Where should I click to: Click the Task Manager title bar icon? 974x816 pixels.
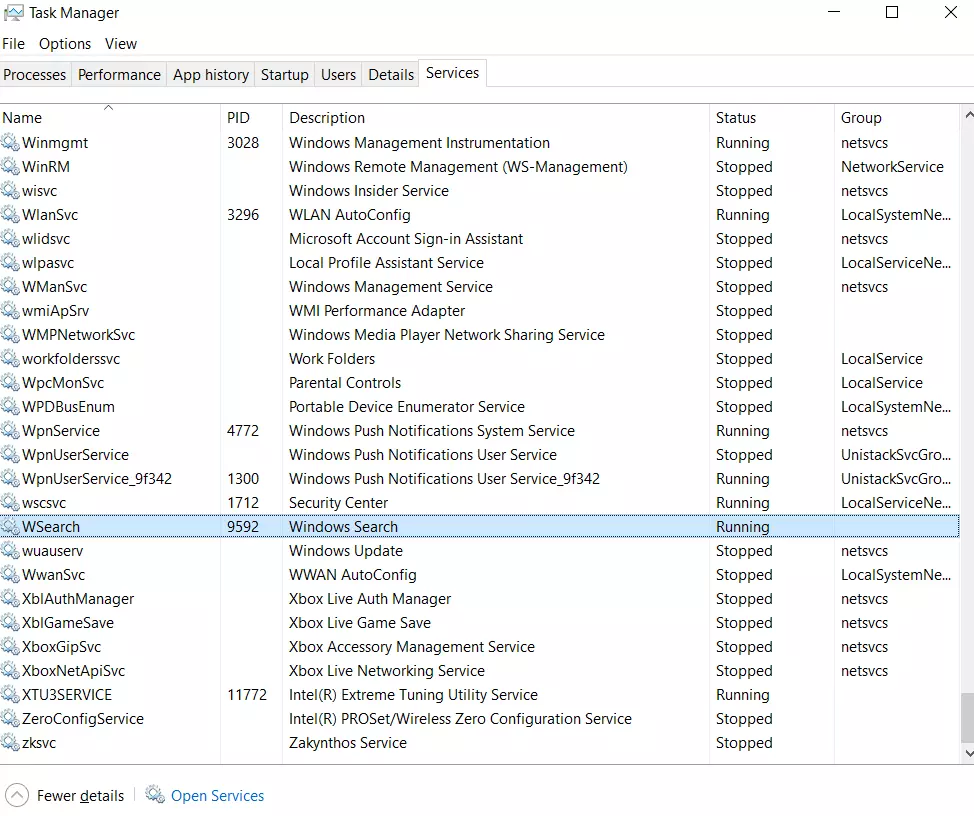(13, 13)
